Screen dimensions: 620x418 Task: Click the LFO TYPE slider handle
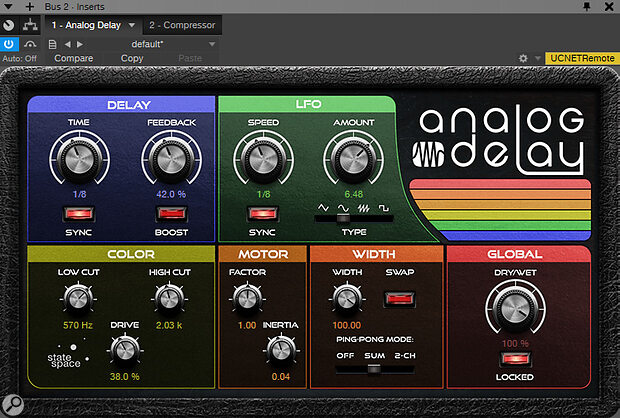click(343, 218)
